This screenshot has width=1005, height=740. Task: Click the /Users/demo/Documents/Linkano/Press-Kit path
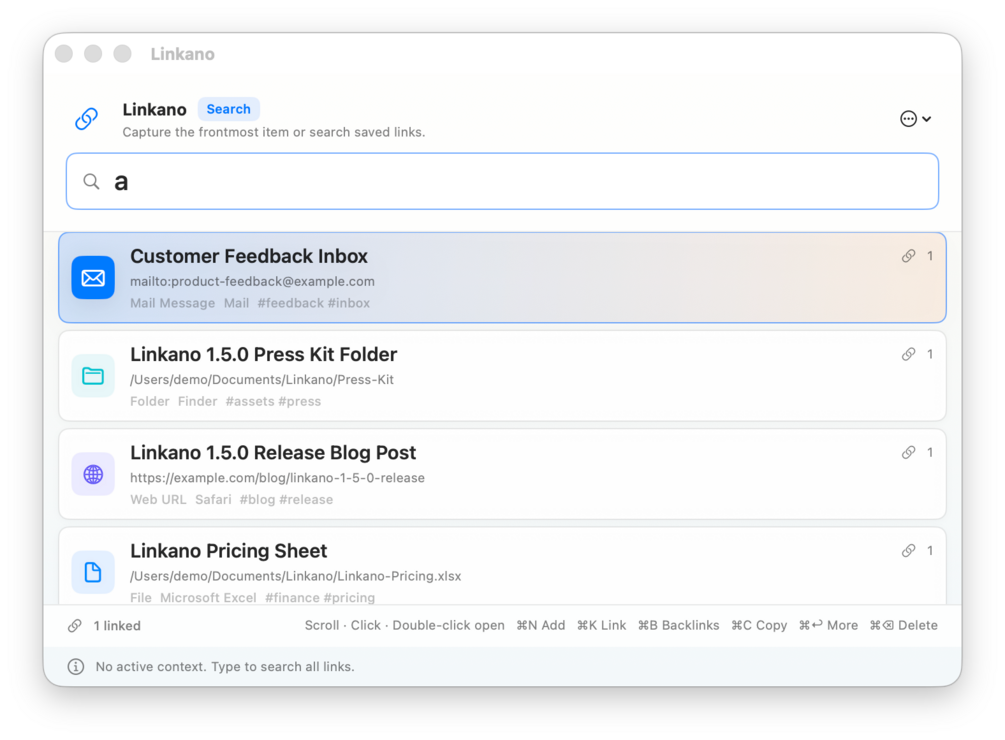(x=262, y=379)
